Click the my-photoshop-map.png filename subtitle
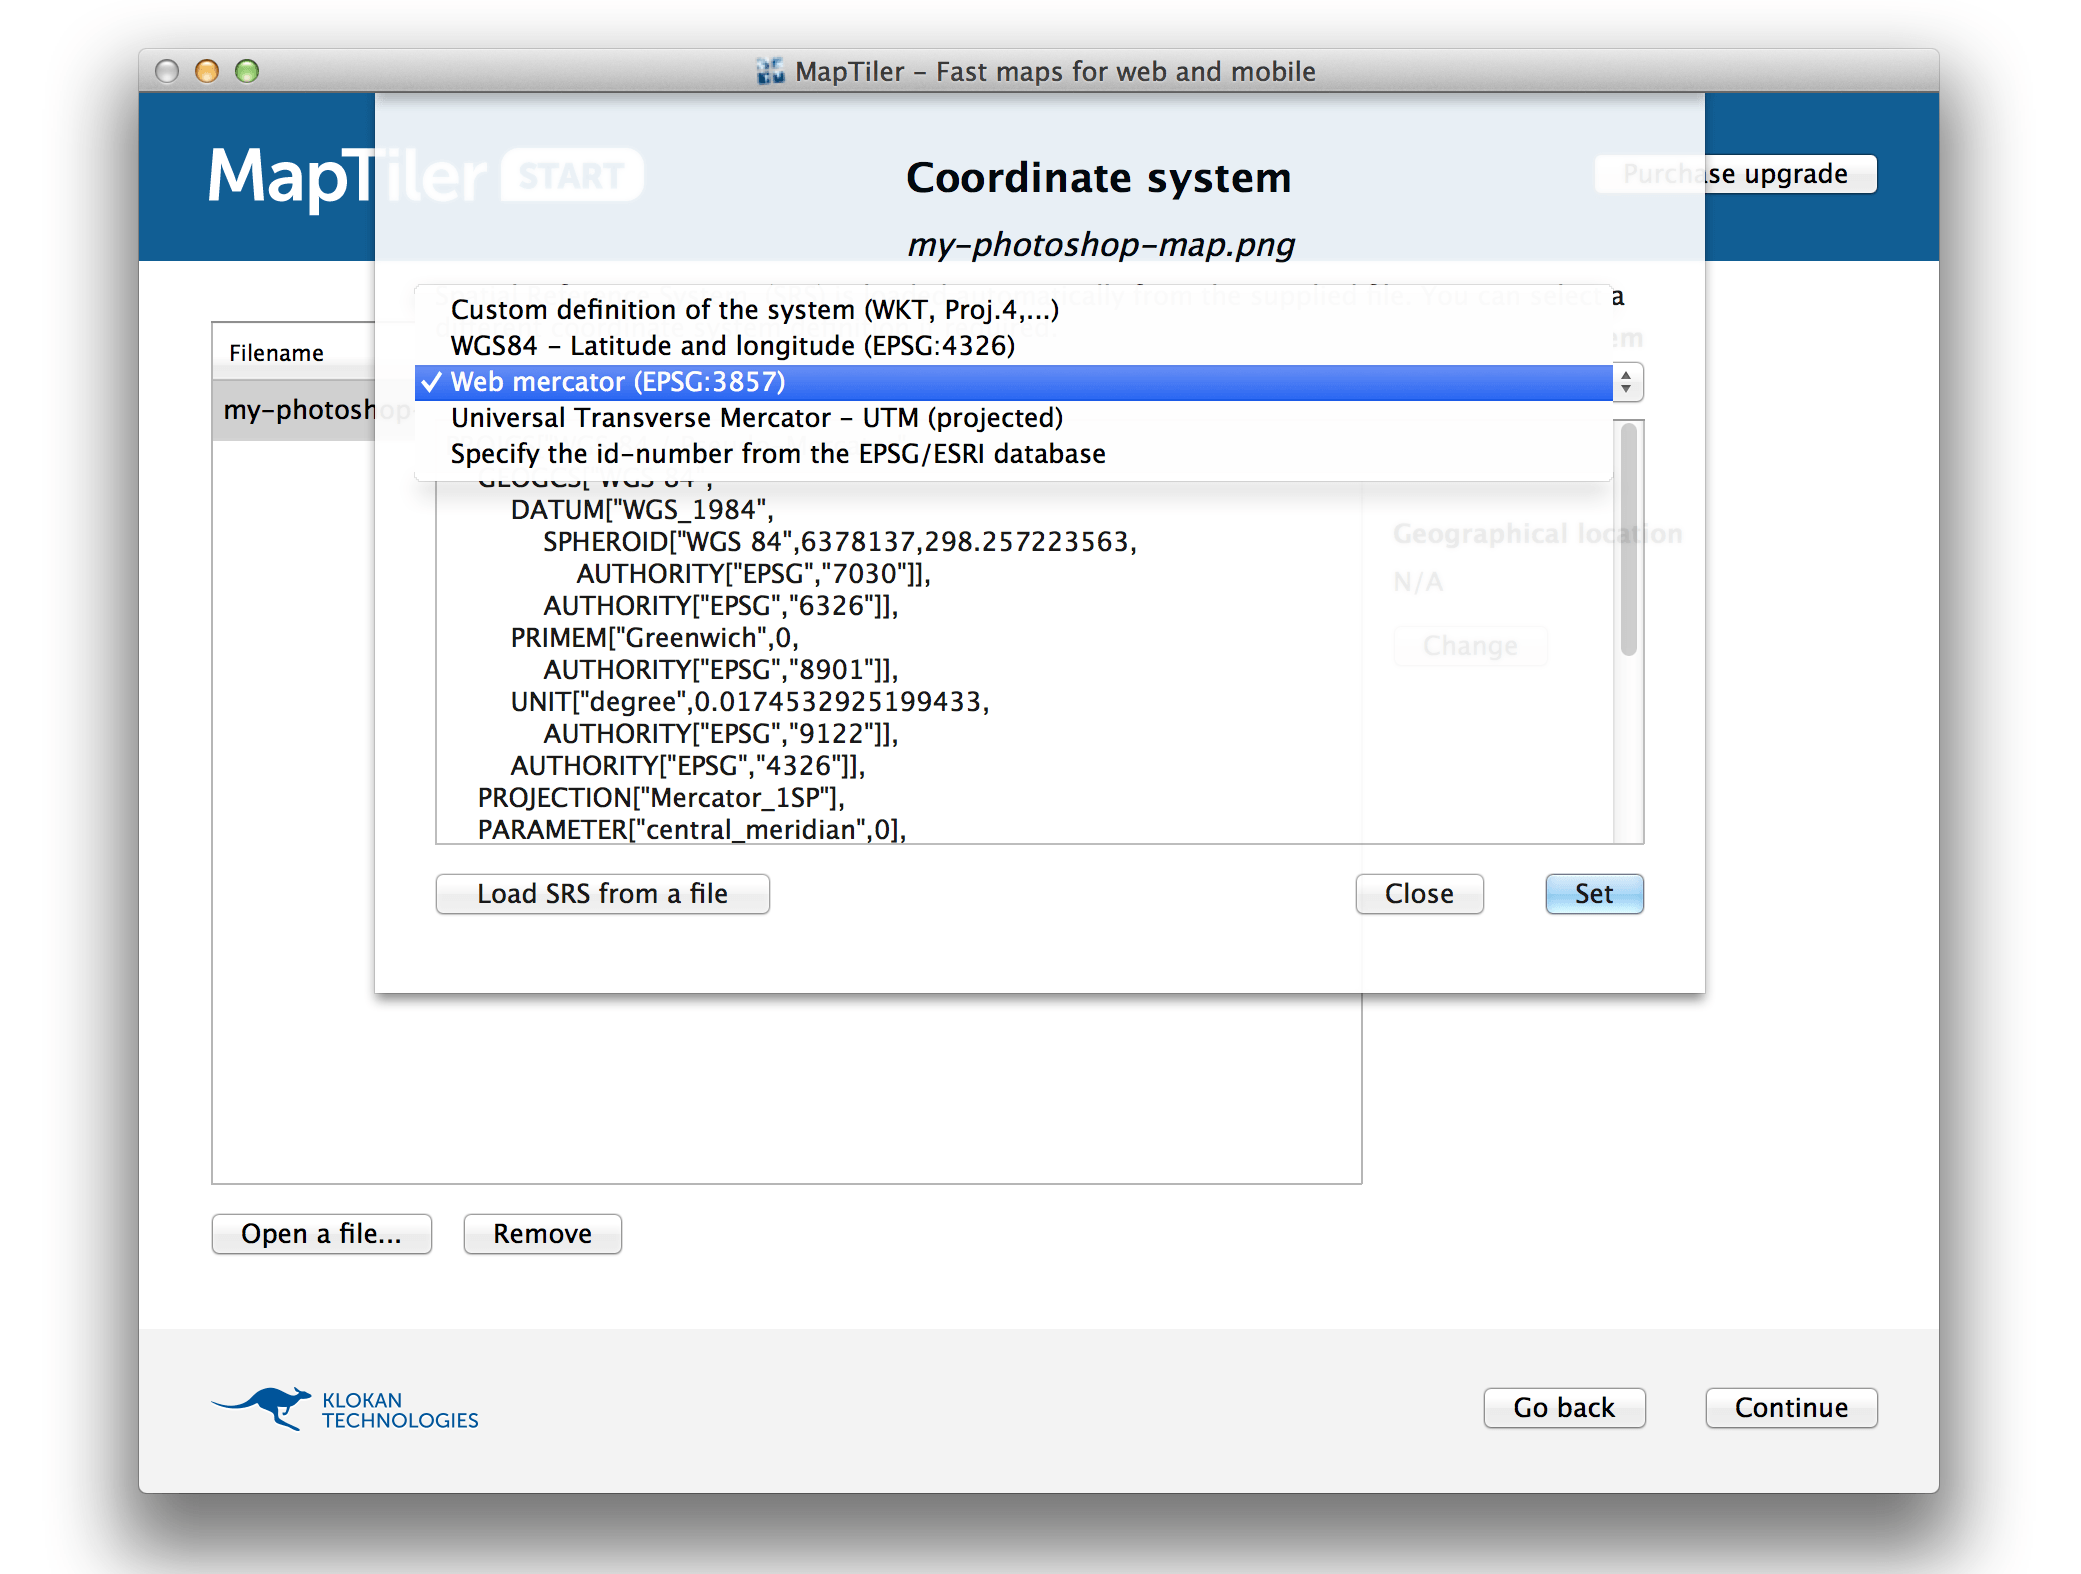The image size is (2081, 1574). (x=1101, y=244)
